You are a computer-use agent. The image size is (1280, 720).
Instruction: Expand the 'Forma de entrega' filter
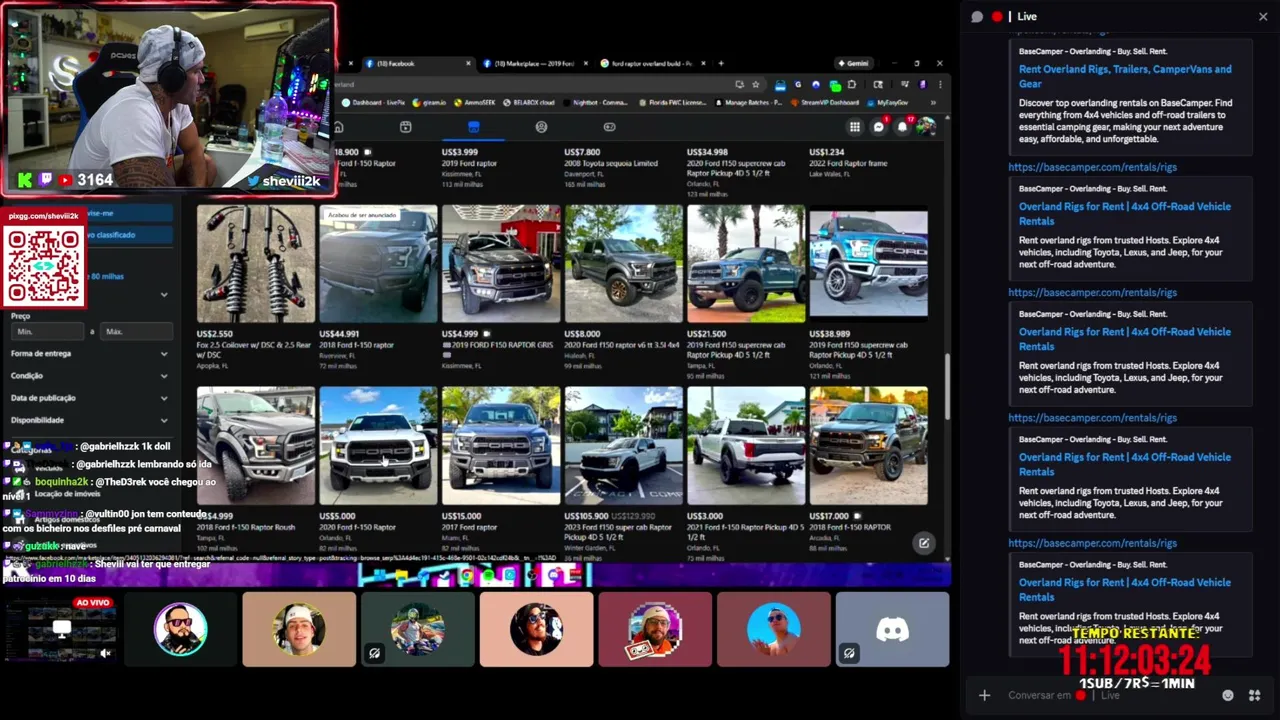89,353
